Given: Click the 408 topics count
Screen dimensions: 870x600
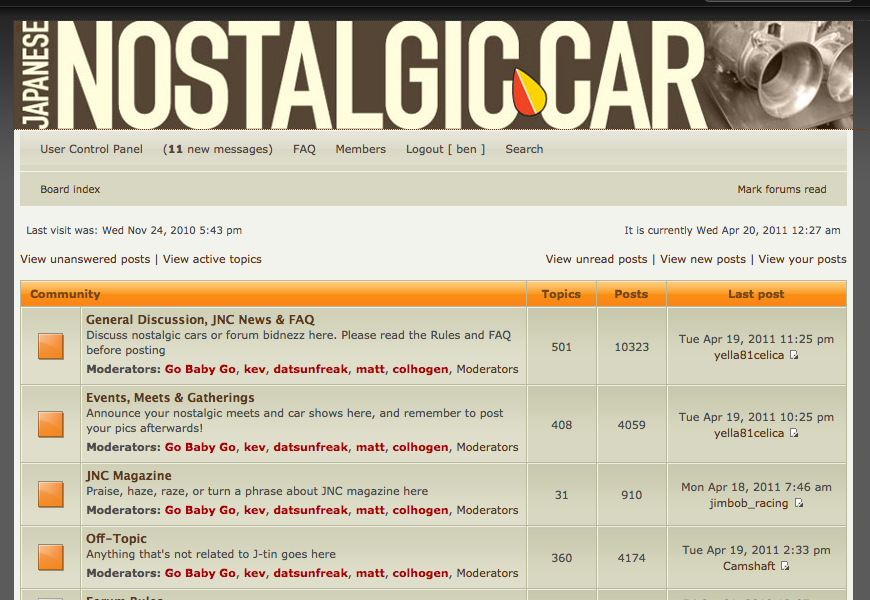Looking at the screenshot, I should (x=562, y=425).
